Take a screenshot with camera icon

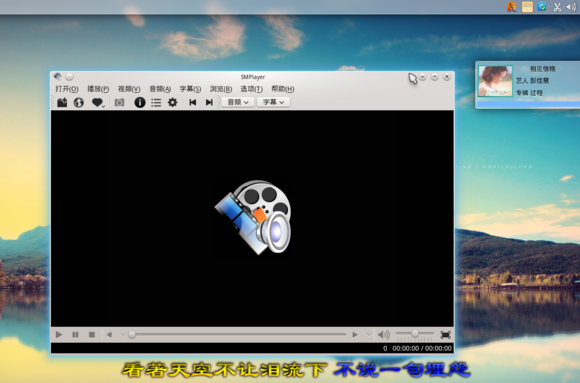coord(119,103)
